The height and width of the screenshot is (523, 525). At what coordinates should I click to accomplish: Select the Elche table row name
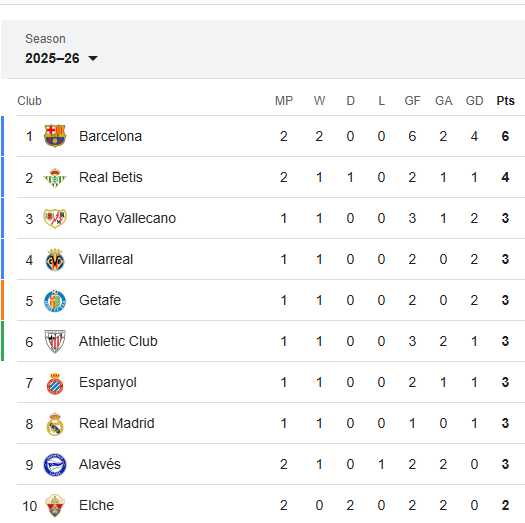click(96, 505)
